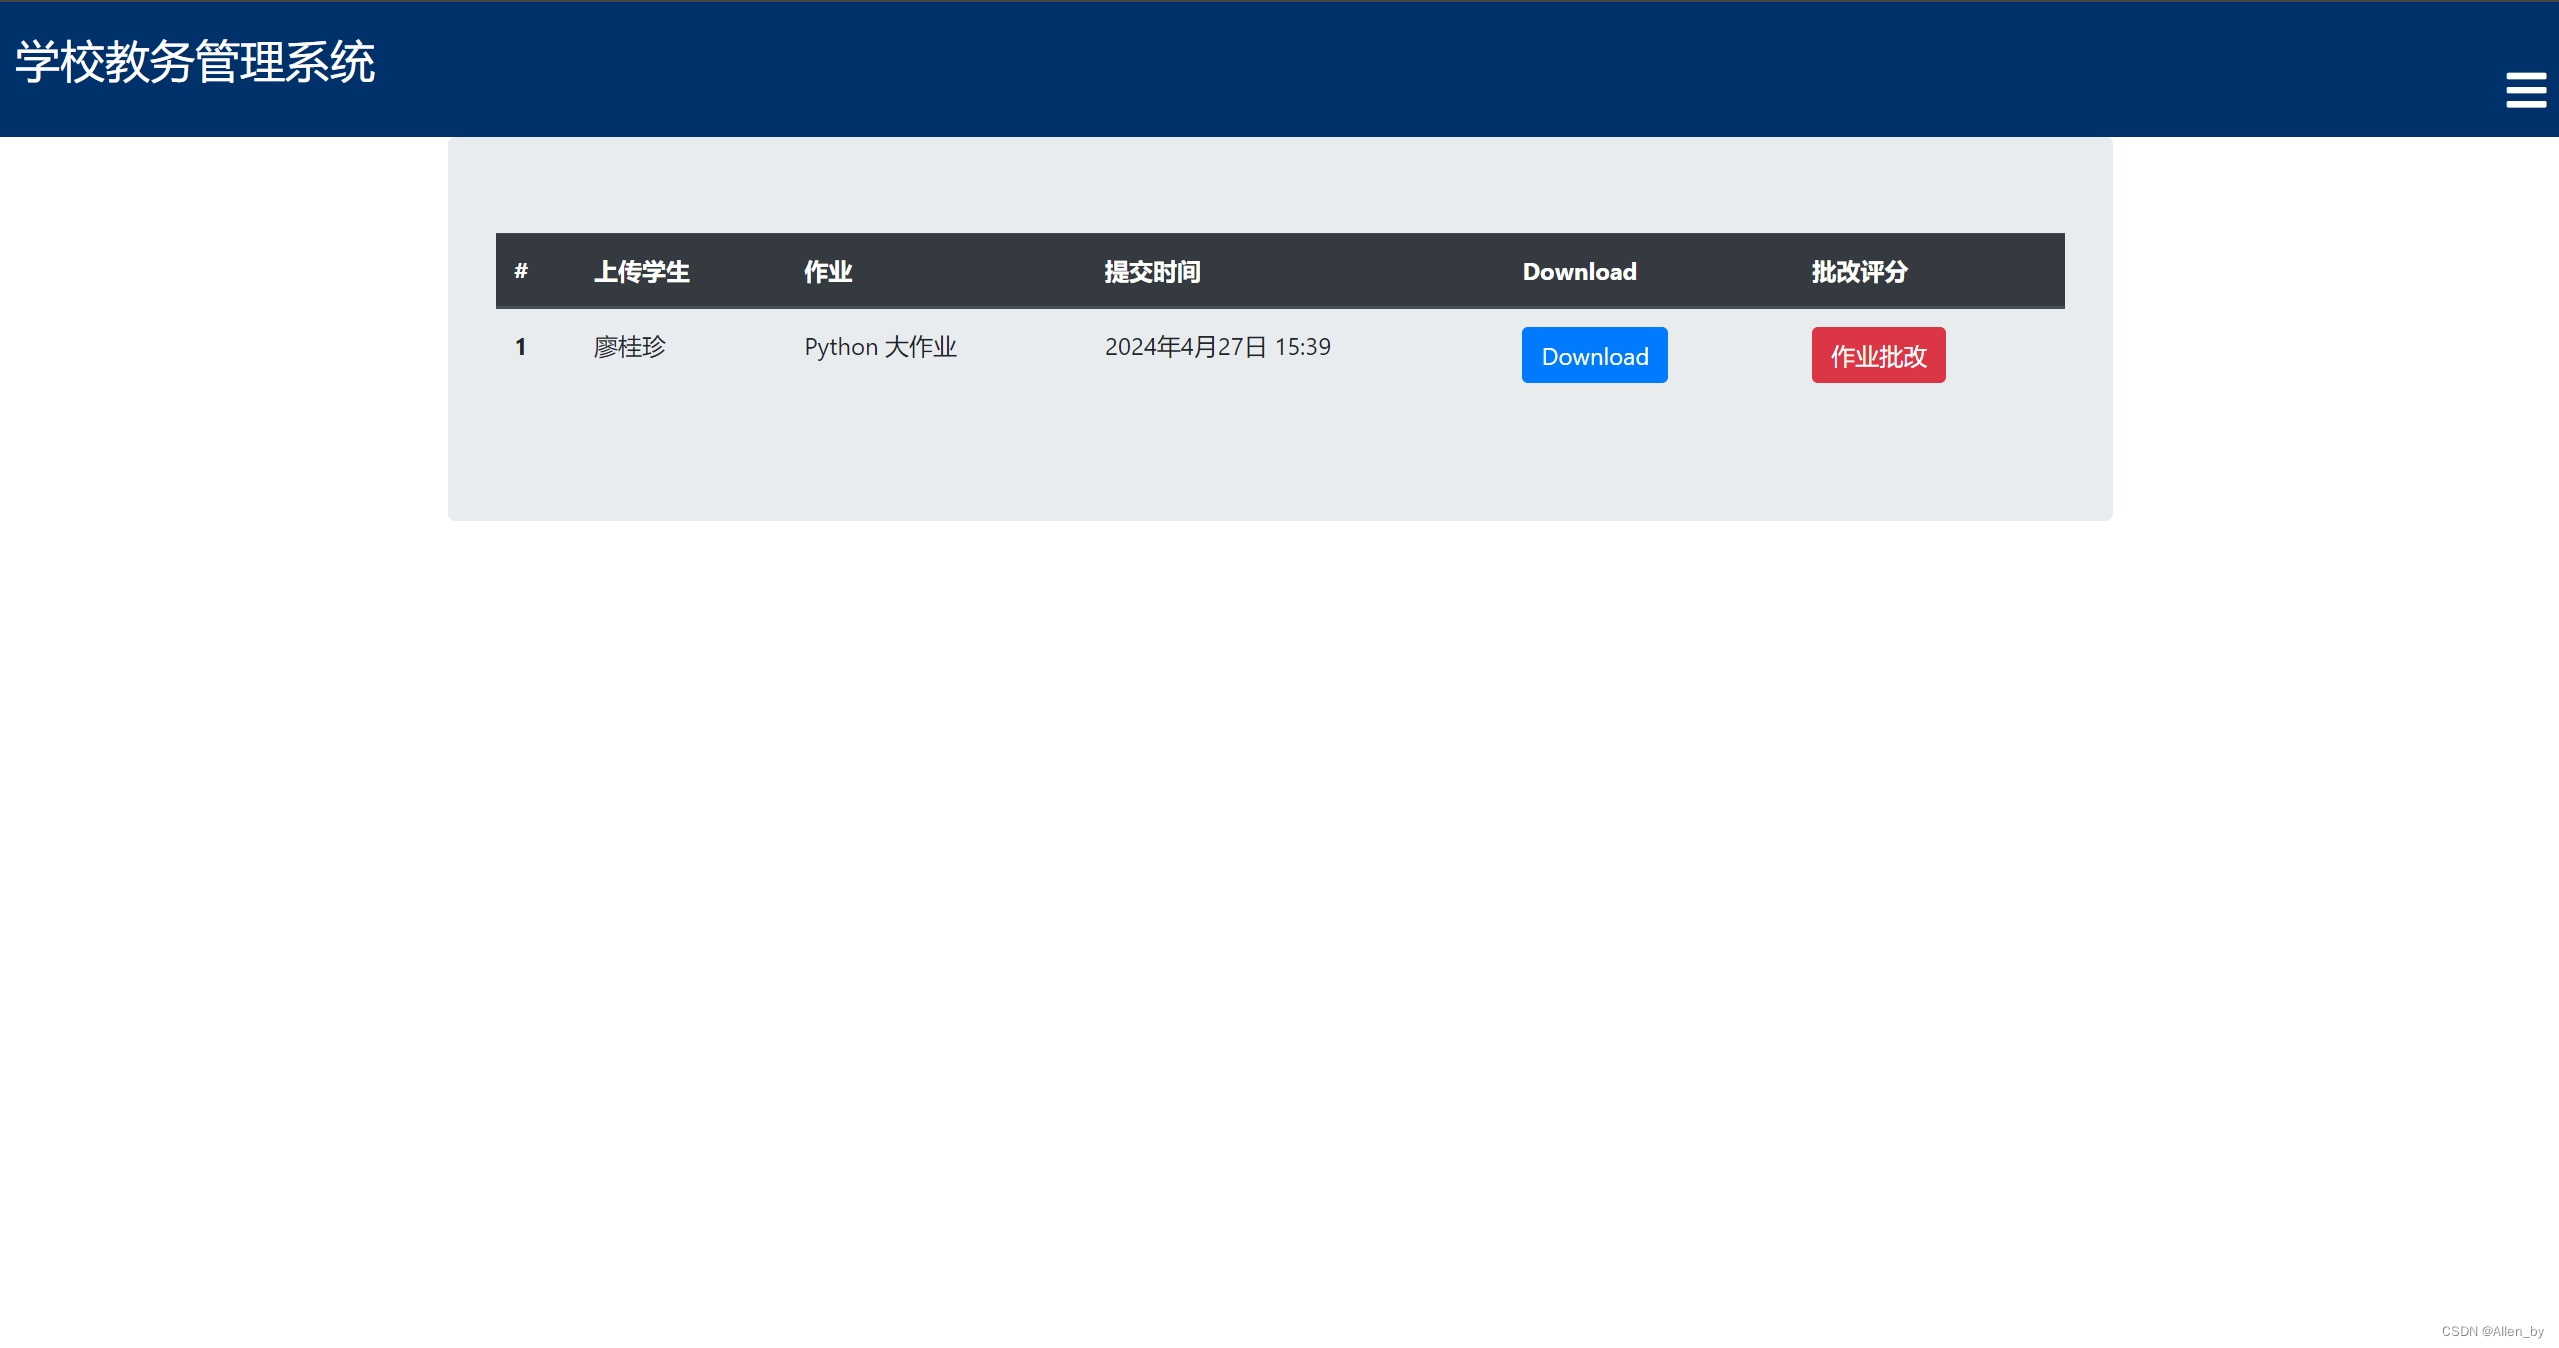This screenshot has width=2559, height=1348.
Task: Click the 批改评分 column header
Action: 1859,271
